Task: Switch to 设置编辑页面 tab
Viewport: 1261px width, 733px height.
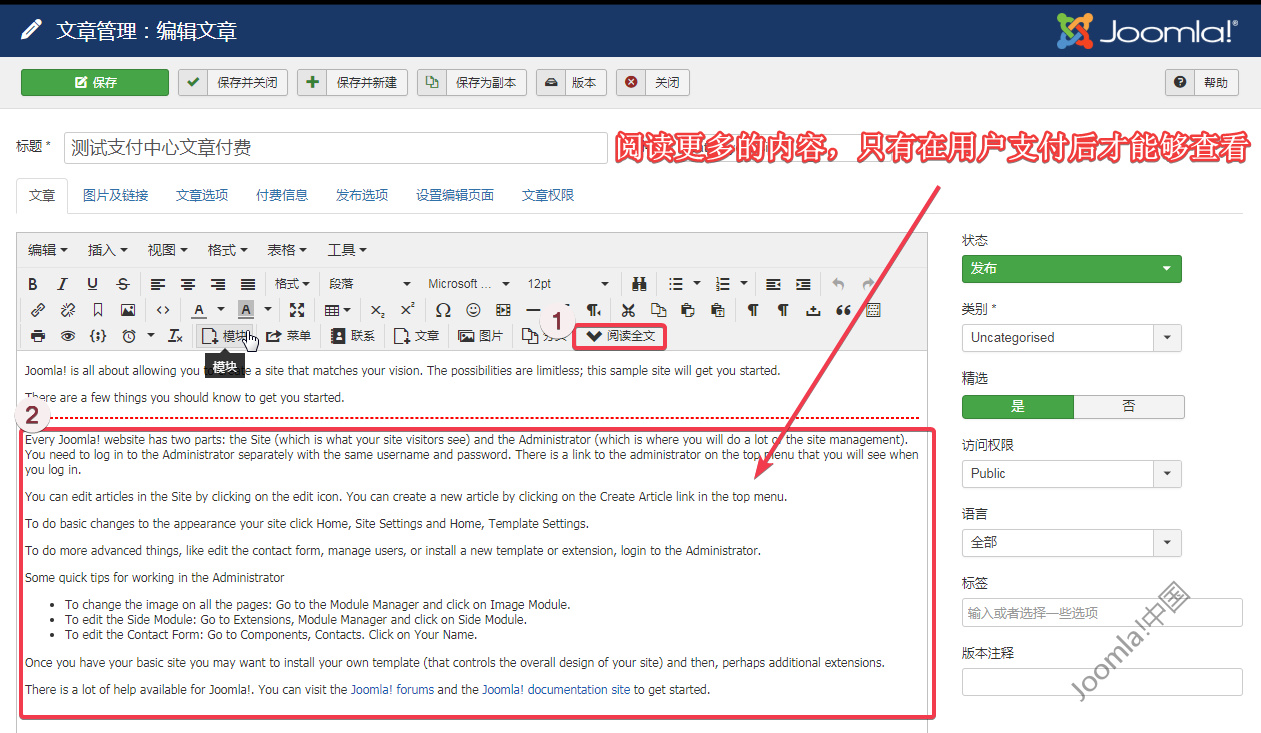Action: tap(455, 195)
